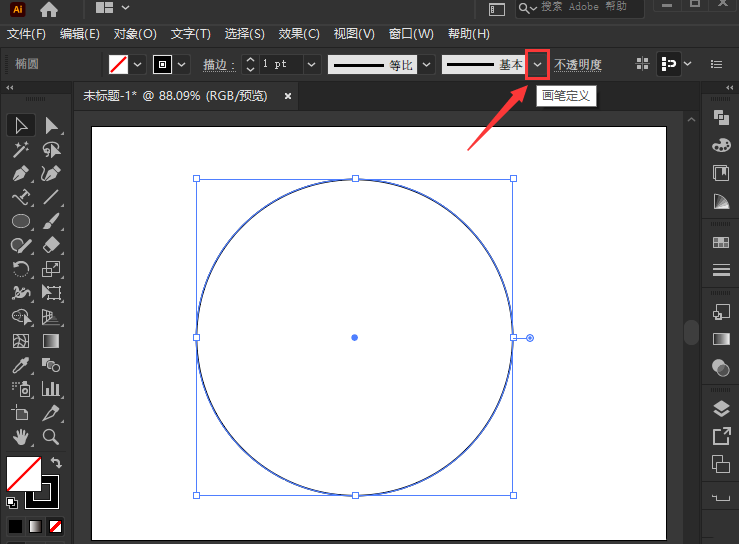The height and width of the screenshot is (544, 739).
Task: Open the 效果(C) menu
Action: [299, 34]
